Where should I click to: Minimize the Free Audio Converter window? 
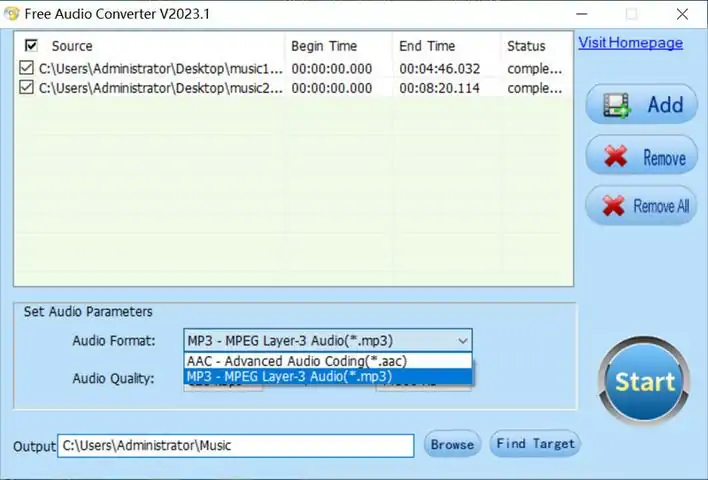point(582,14)
